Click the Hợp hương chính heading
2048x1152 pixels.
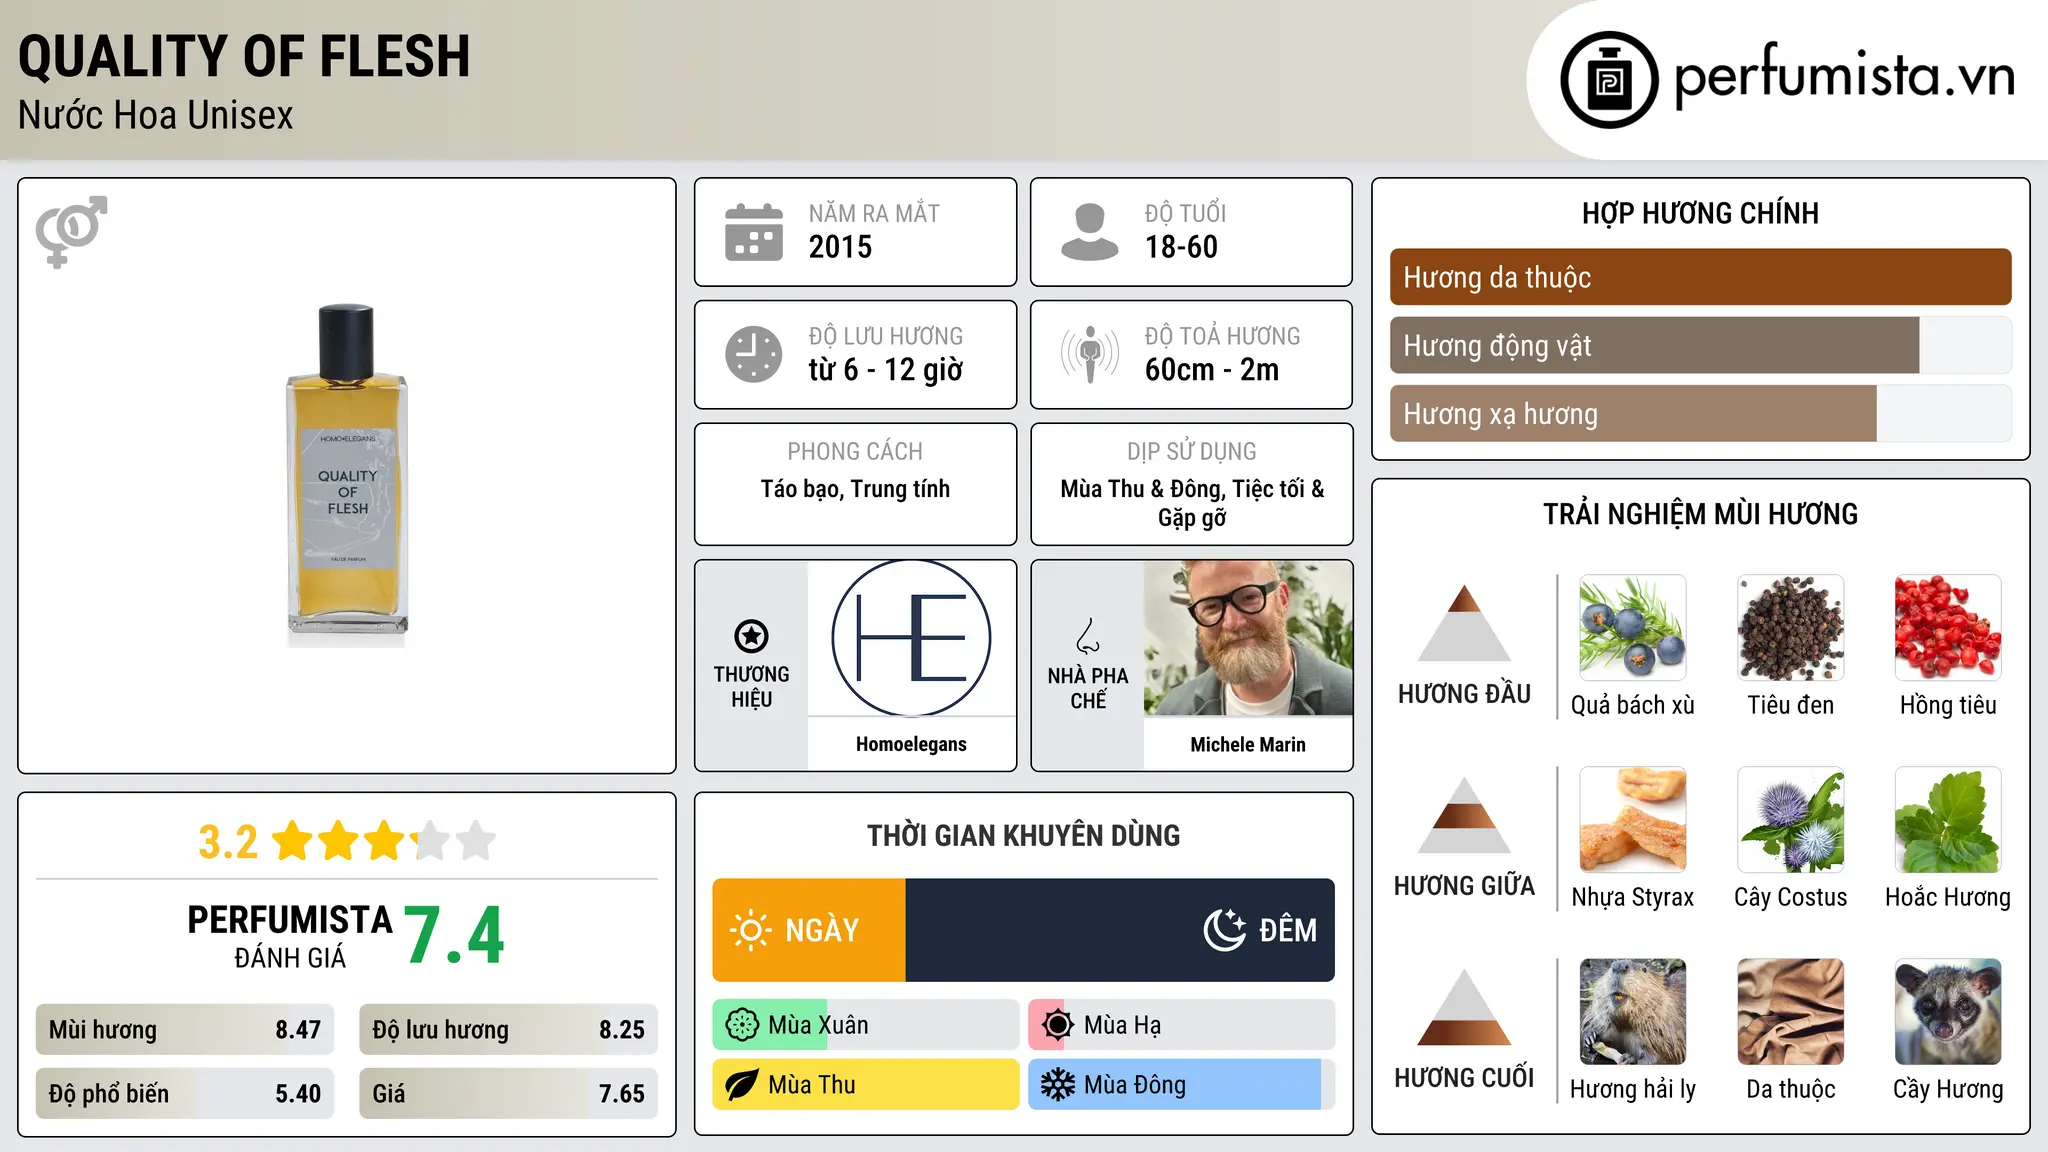pyautogui.click(x=1700, y=213)
